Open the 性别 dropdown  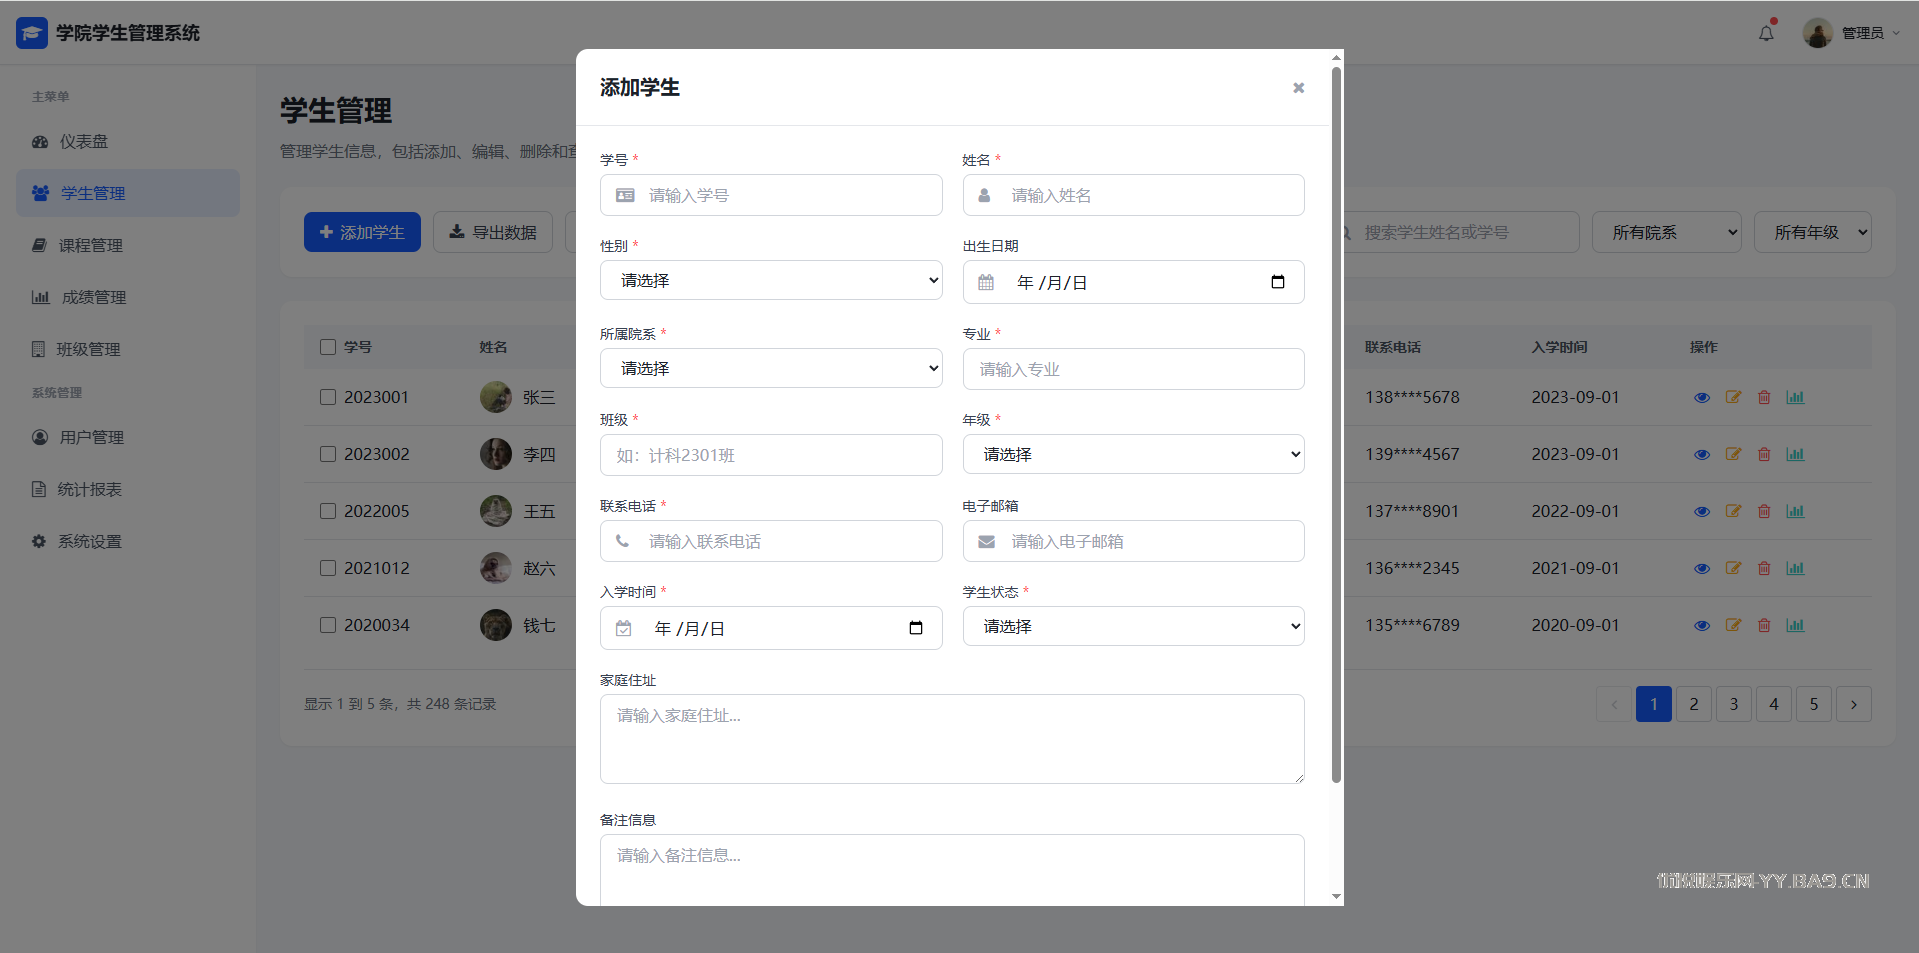point(771,281)
